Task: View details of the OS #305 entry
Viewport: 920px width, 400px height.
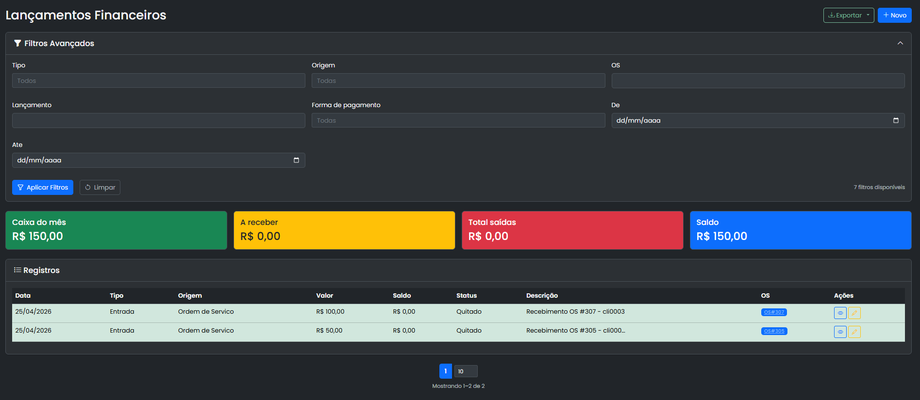Action: click(x=840, y=331)
